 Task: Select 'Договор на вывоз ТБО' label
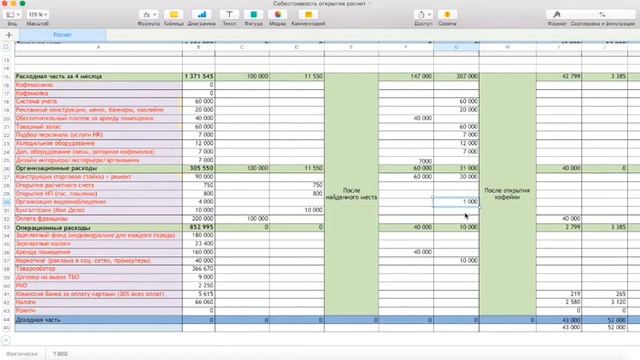[98, 277]
